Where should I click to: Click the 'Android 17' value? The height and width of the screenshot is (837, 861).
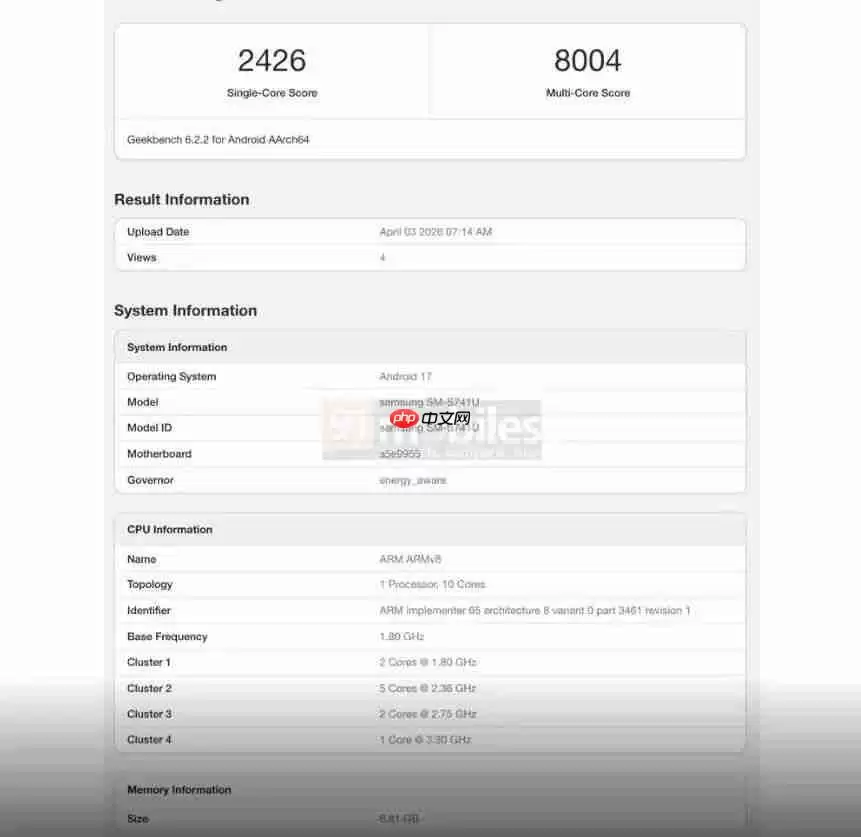pos(405,377)
